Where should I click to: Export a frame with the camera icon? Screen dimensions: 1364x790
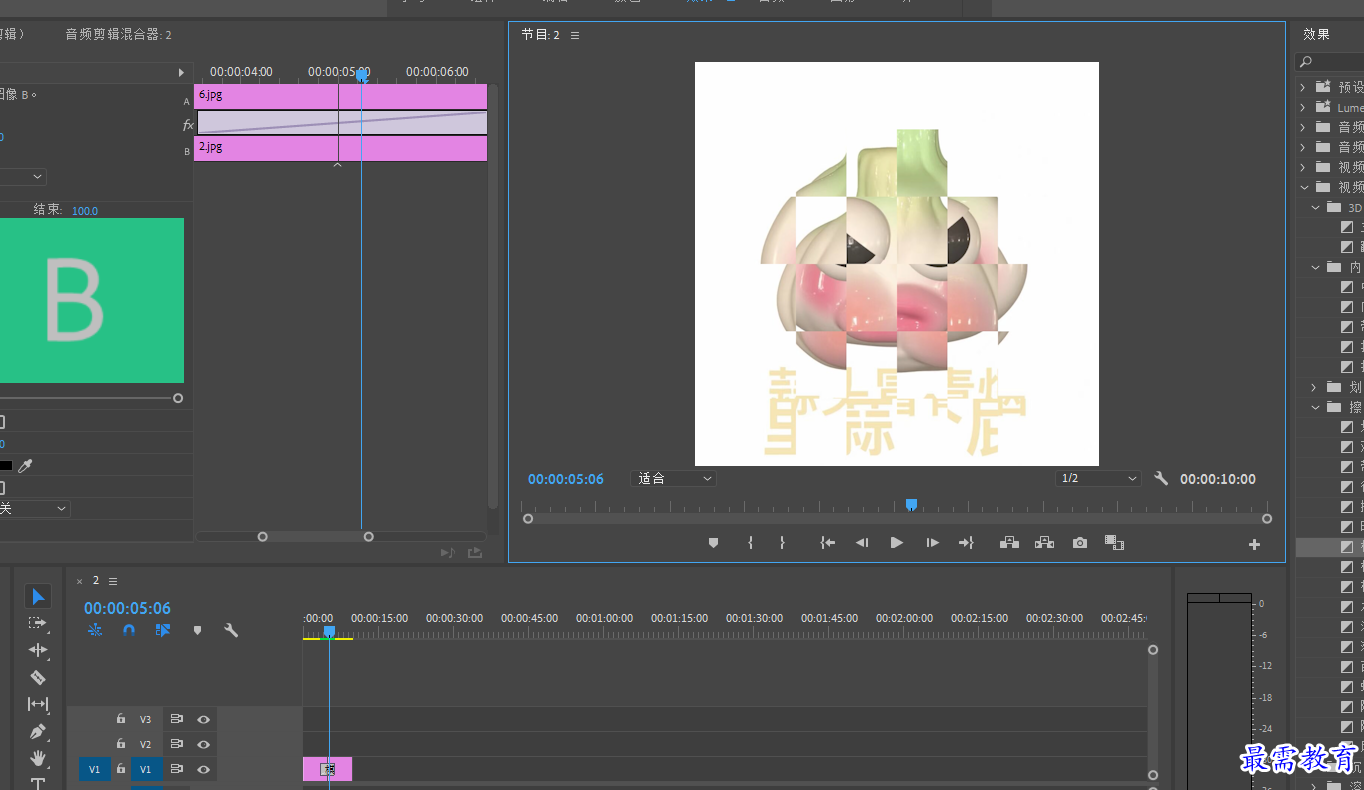[1080, 543]
